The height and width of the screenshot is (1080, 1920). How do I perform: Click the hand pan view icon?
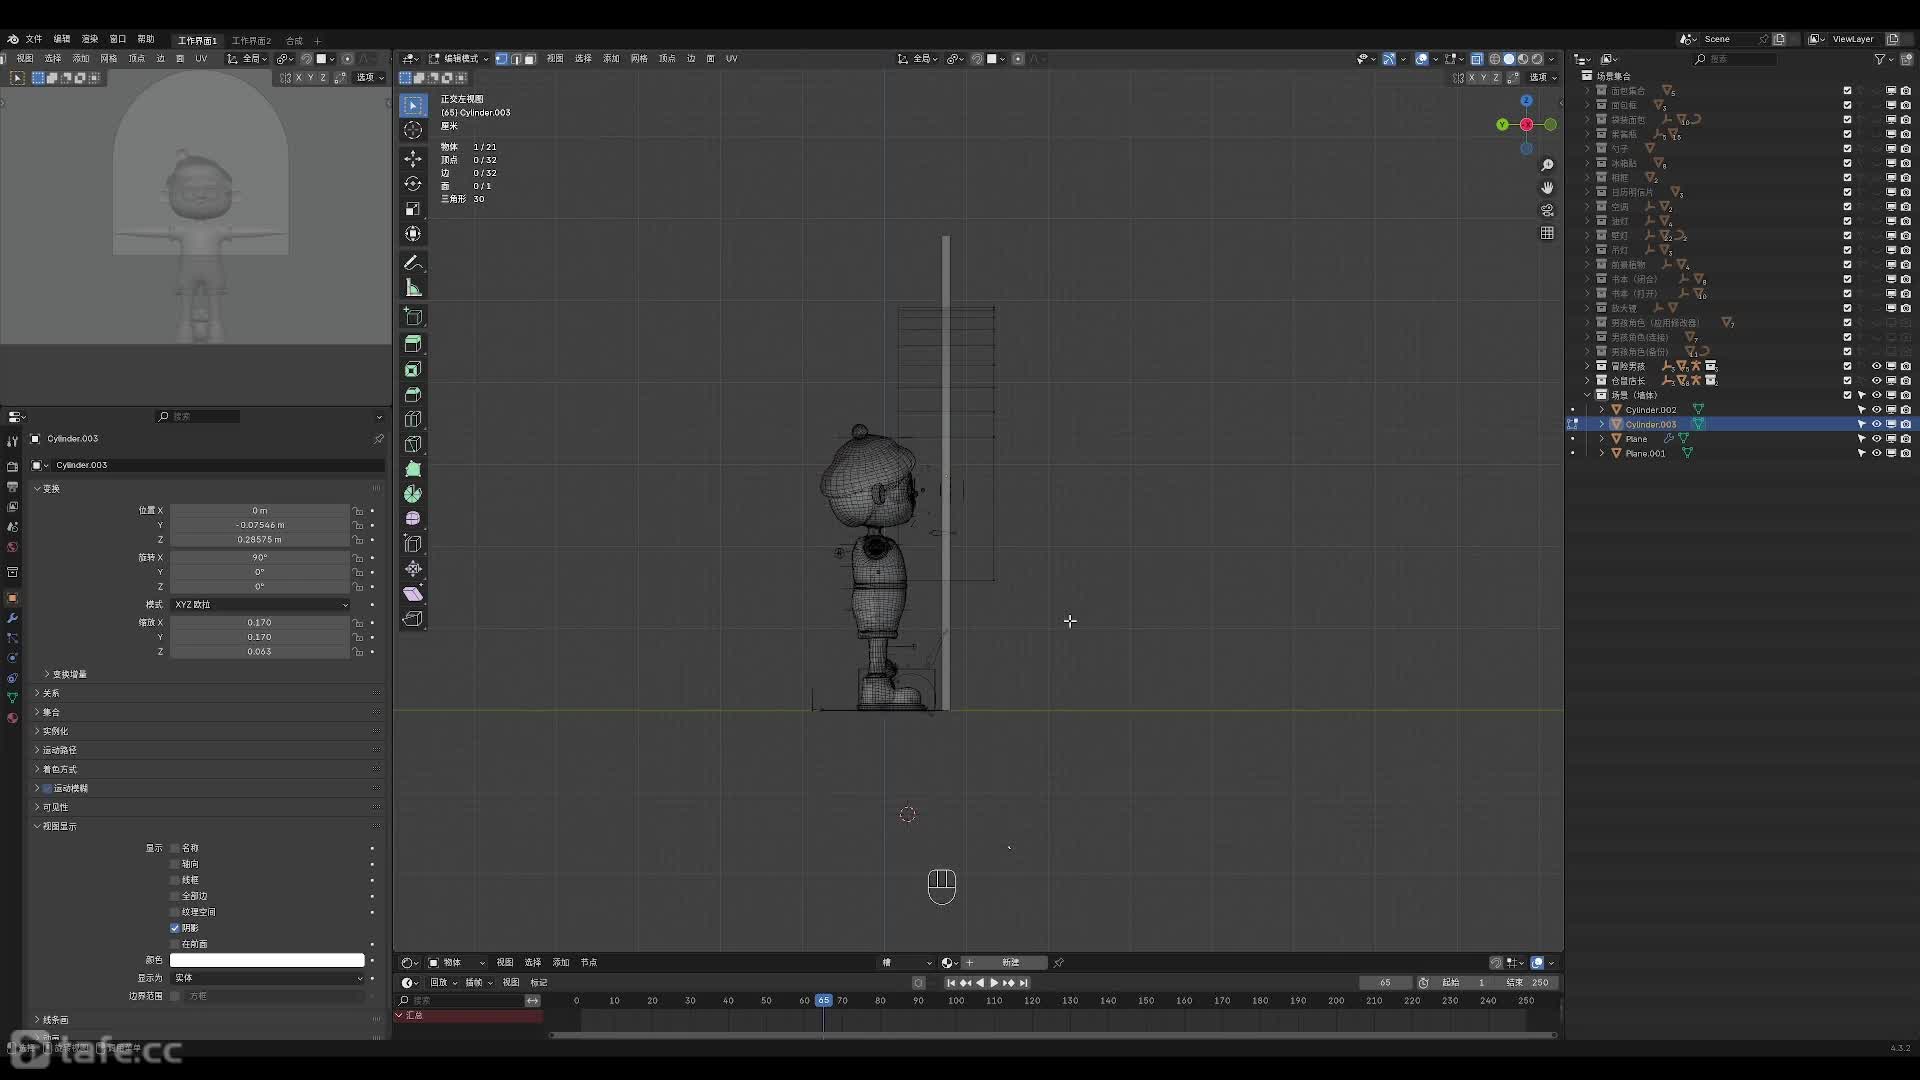[x=1547, y=187]
